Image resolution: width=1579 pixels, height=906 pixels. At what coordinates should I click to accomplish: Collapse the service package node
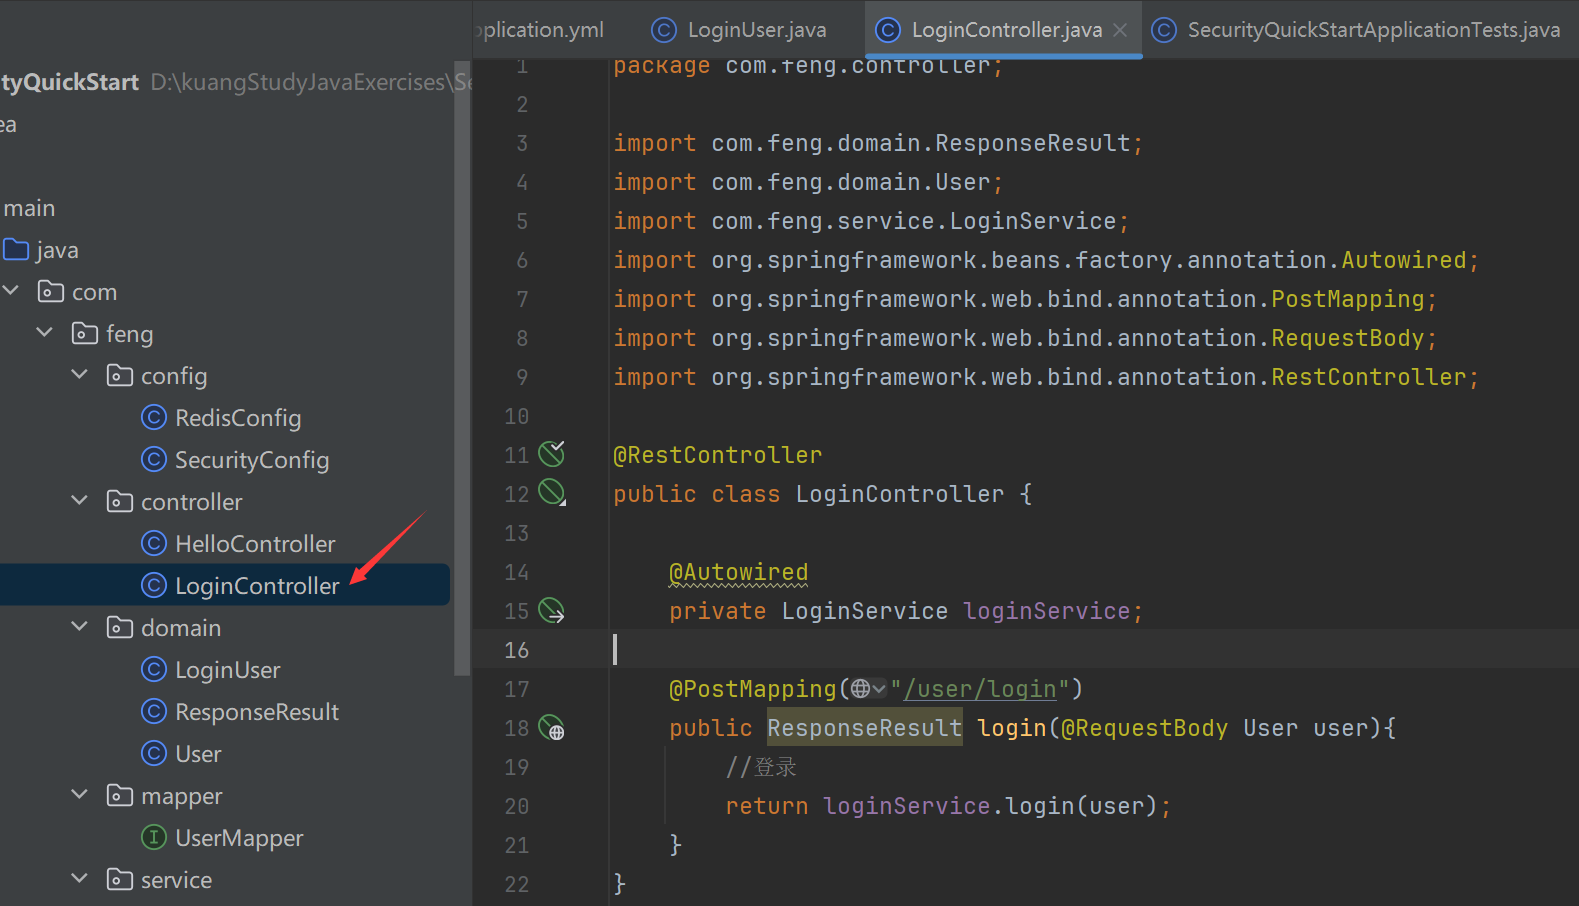[80, 879]
